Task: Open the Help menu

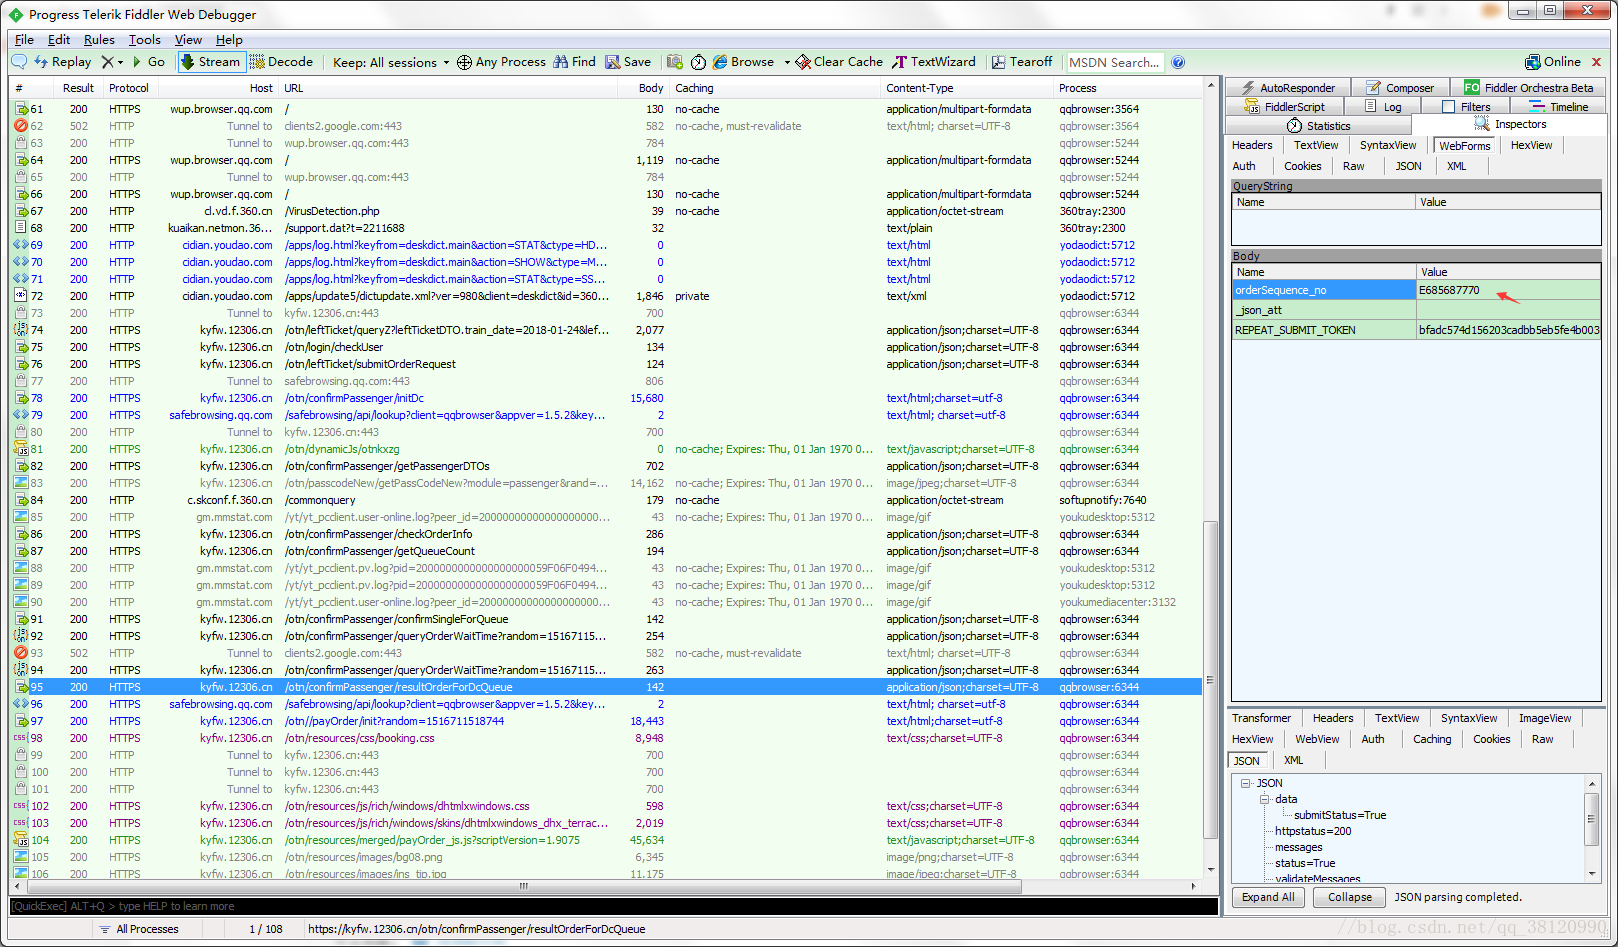Action: [229, 40]
